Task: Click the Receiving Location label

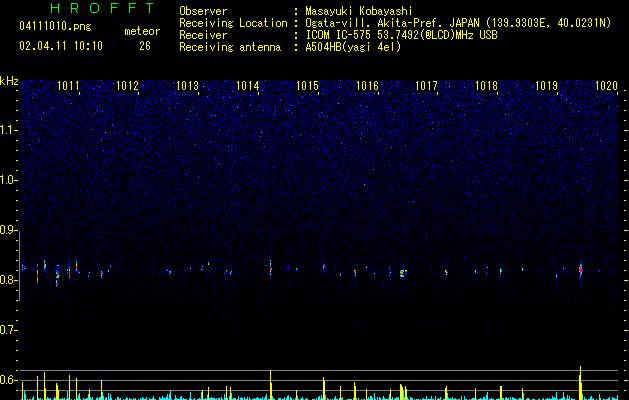Action: pos(233,23)
